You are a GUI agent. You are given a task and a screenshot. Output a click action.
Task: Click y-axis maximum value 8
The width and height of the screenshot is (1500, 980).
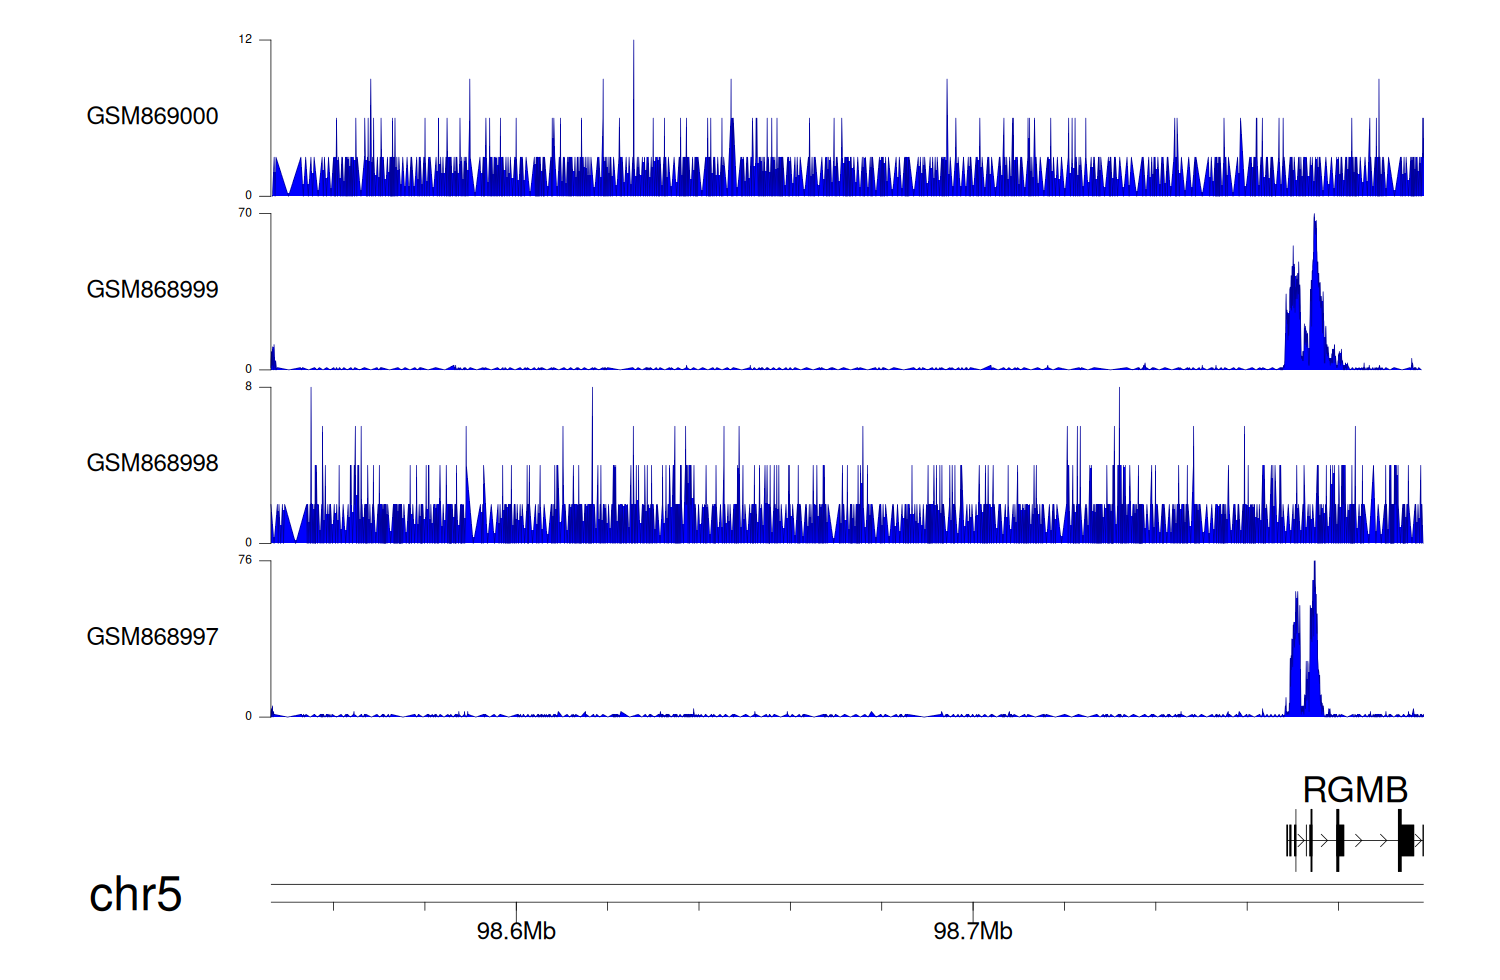[x=248, y=387]
